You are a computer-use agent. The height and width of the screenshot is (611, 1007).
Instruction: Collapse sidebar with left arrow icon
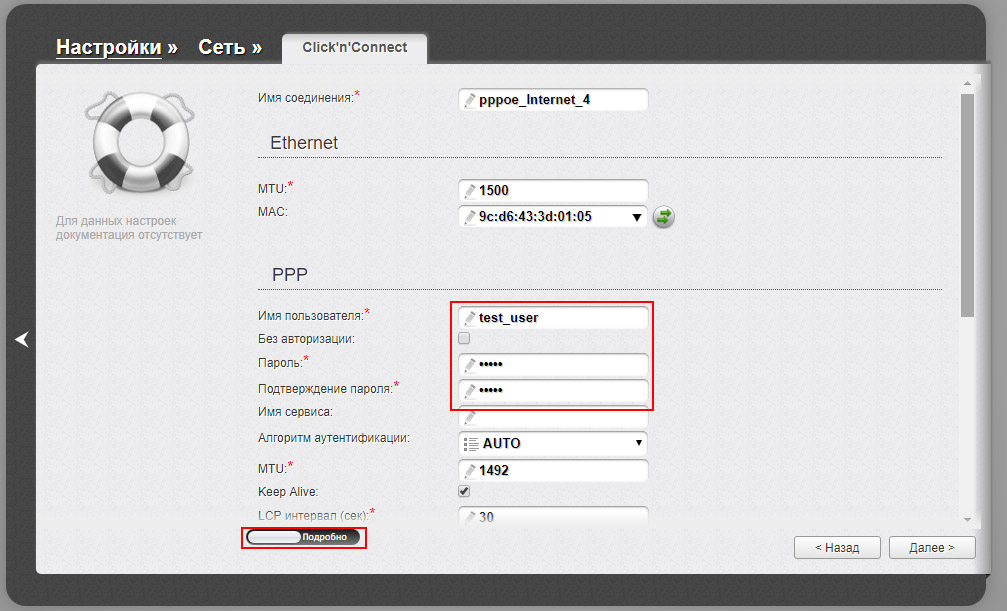point(22,339)
